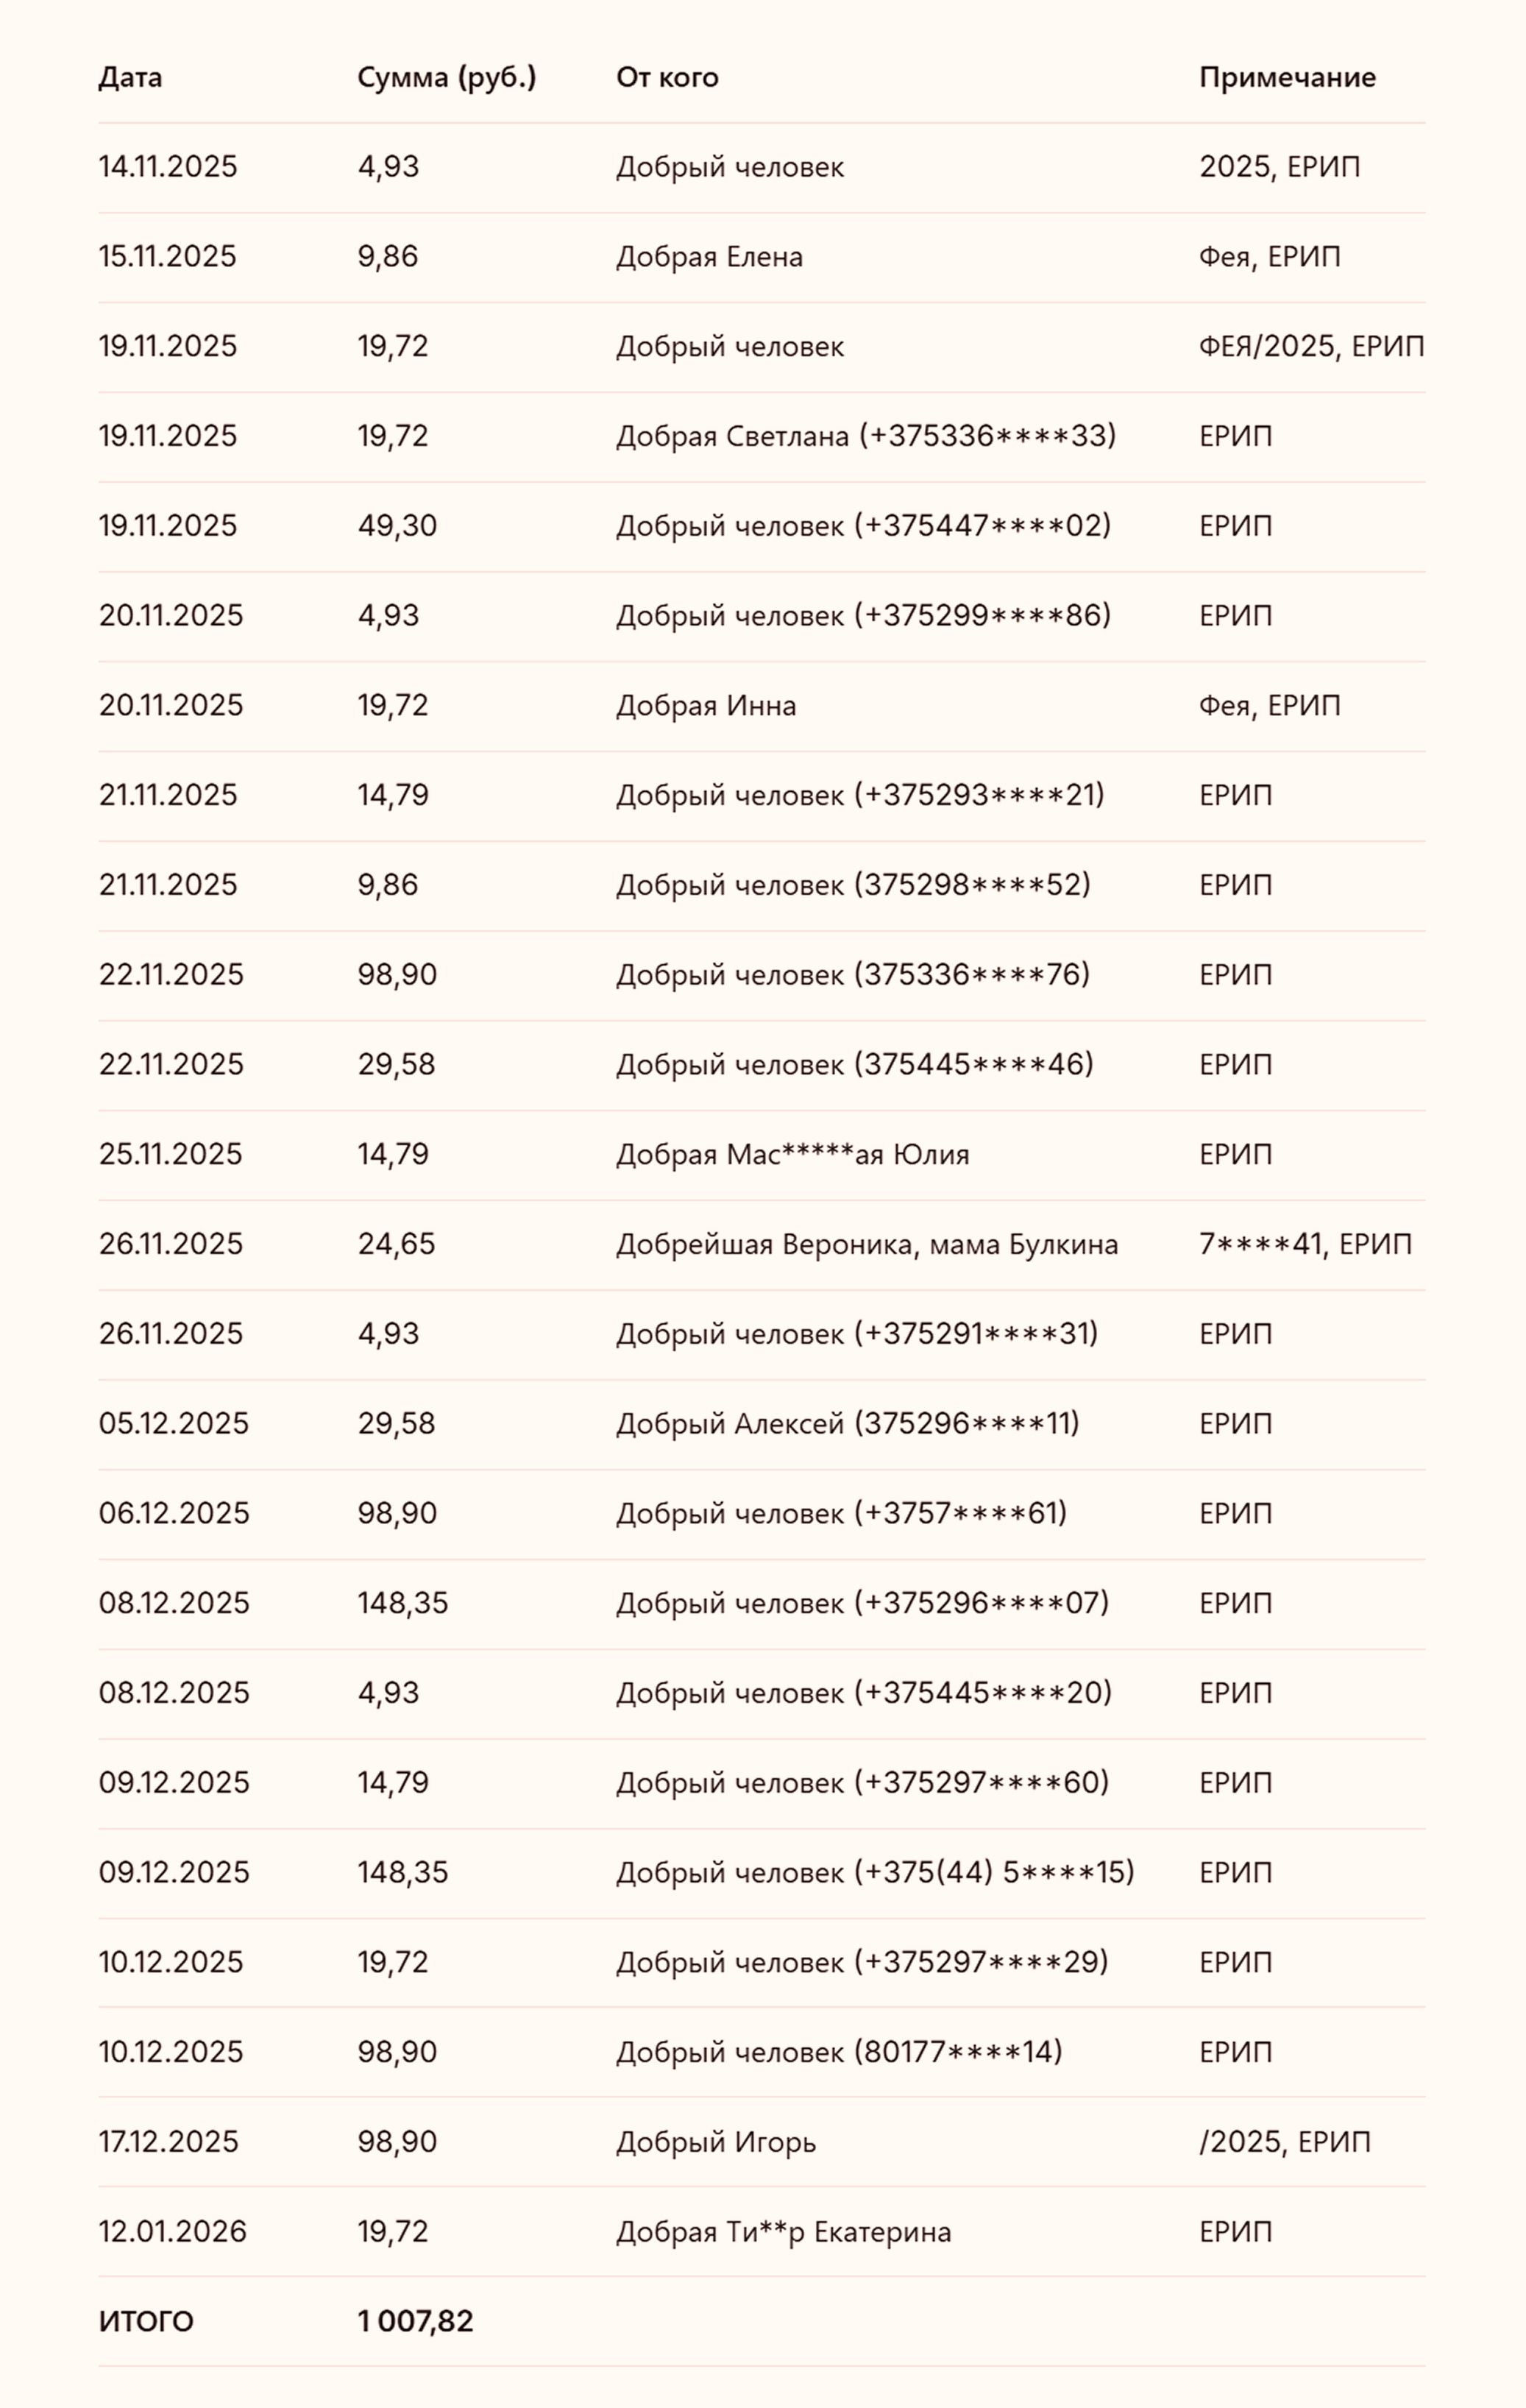Click the "Дата" column header

pyautogui.click(x=130, y=77)
